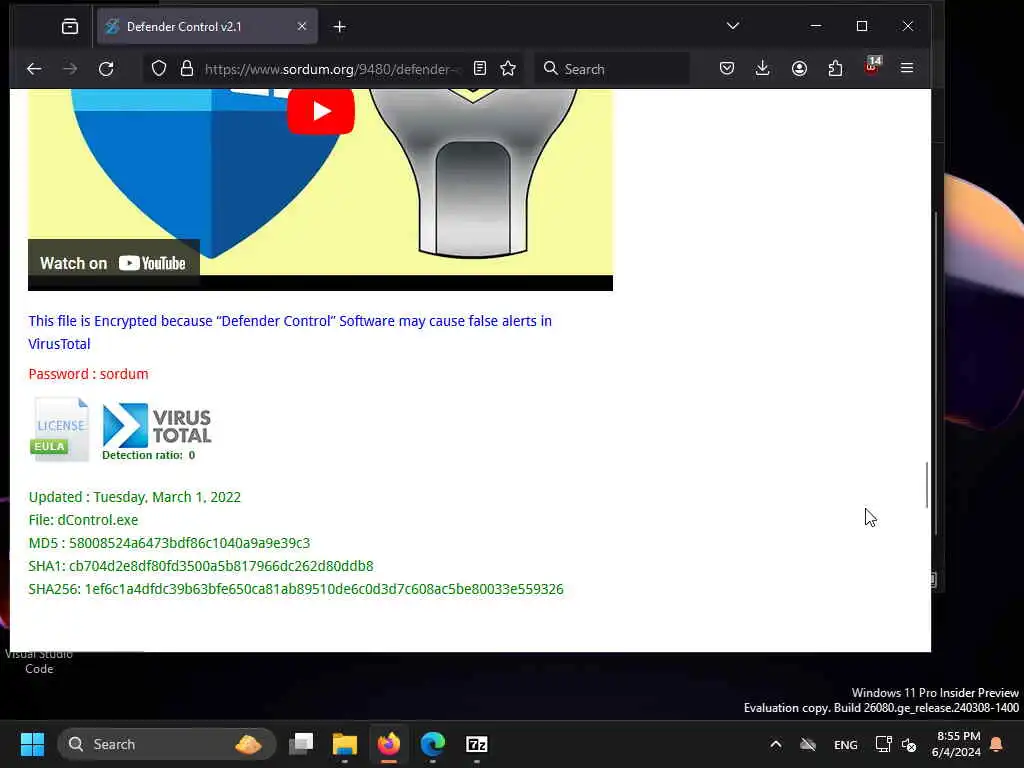
Task: Open the Firefox account icon
Action: (x=799, y=69)
